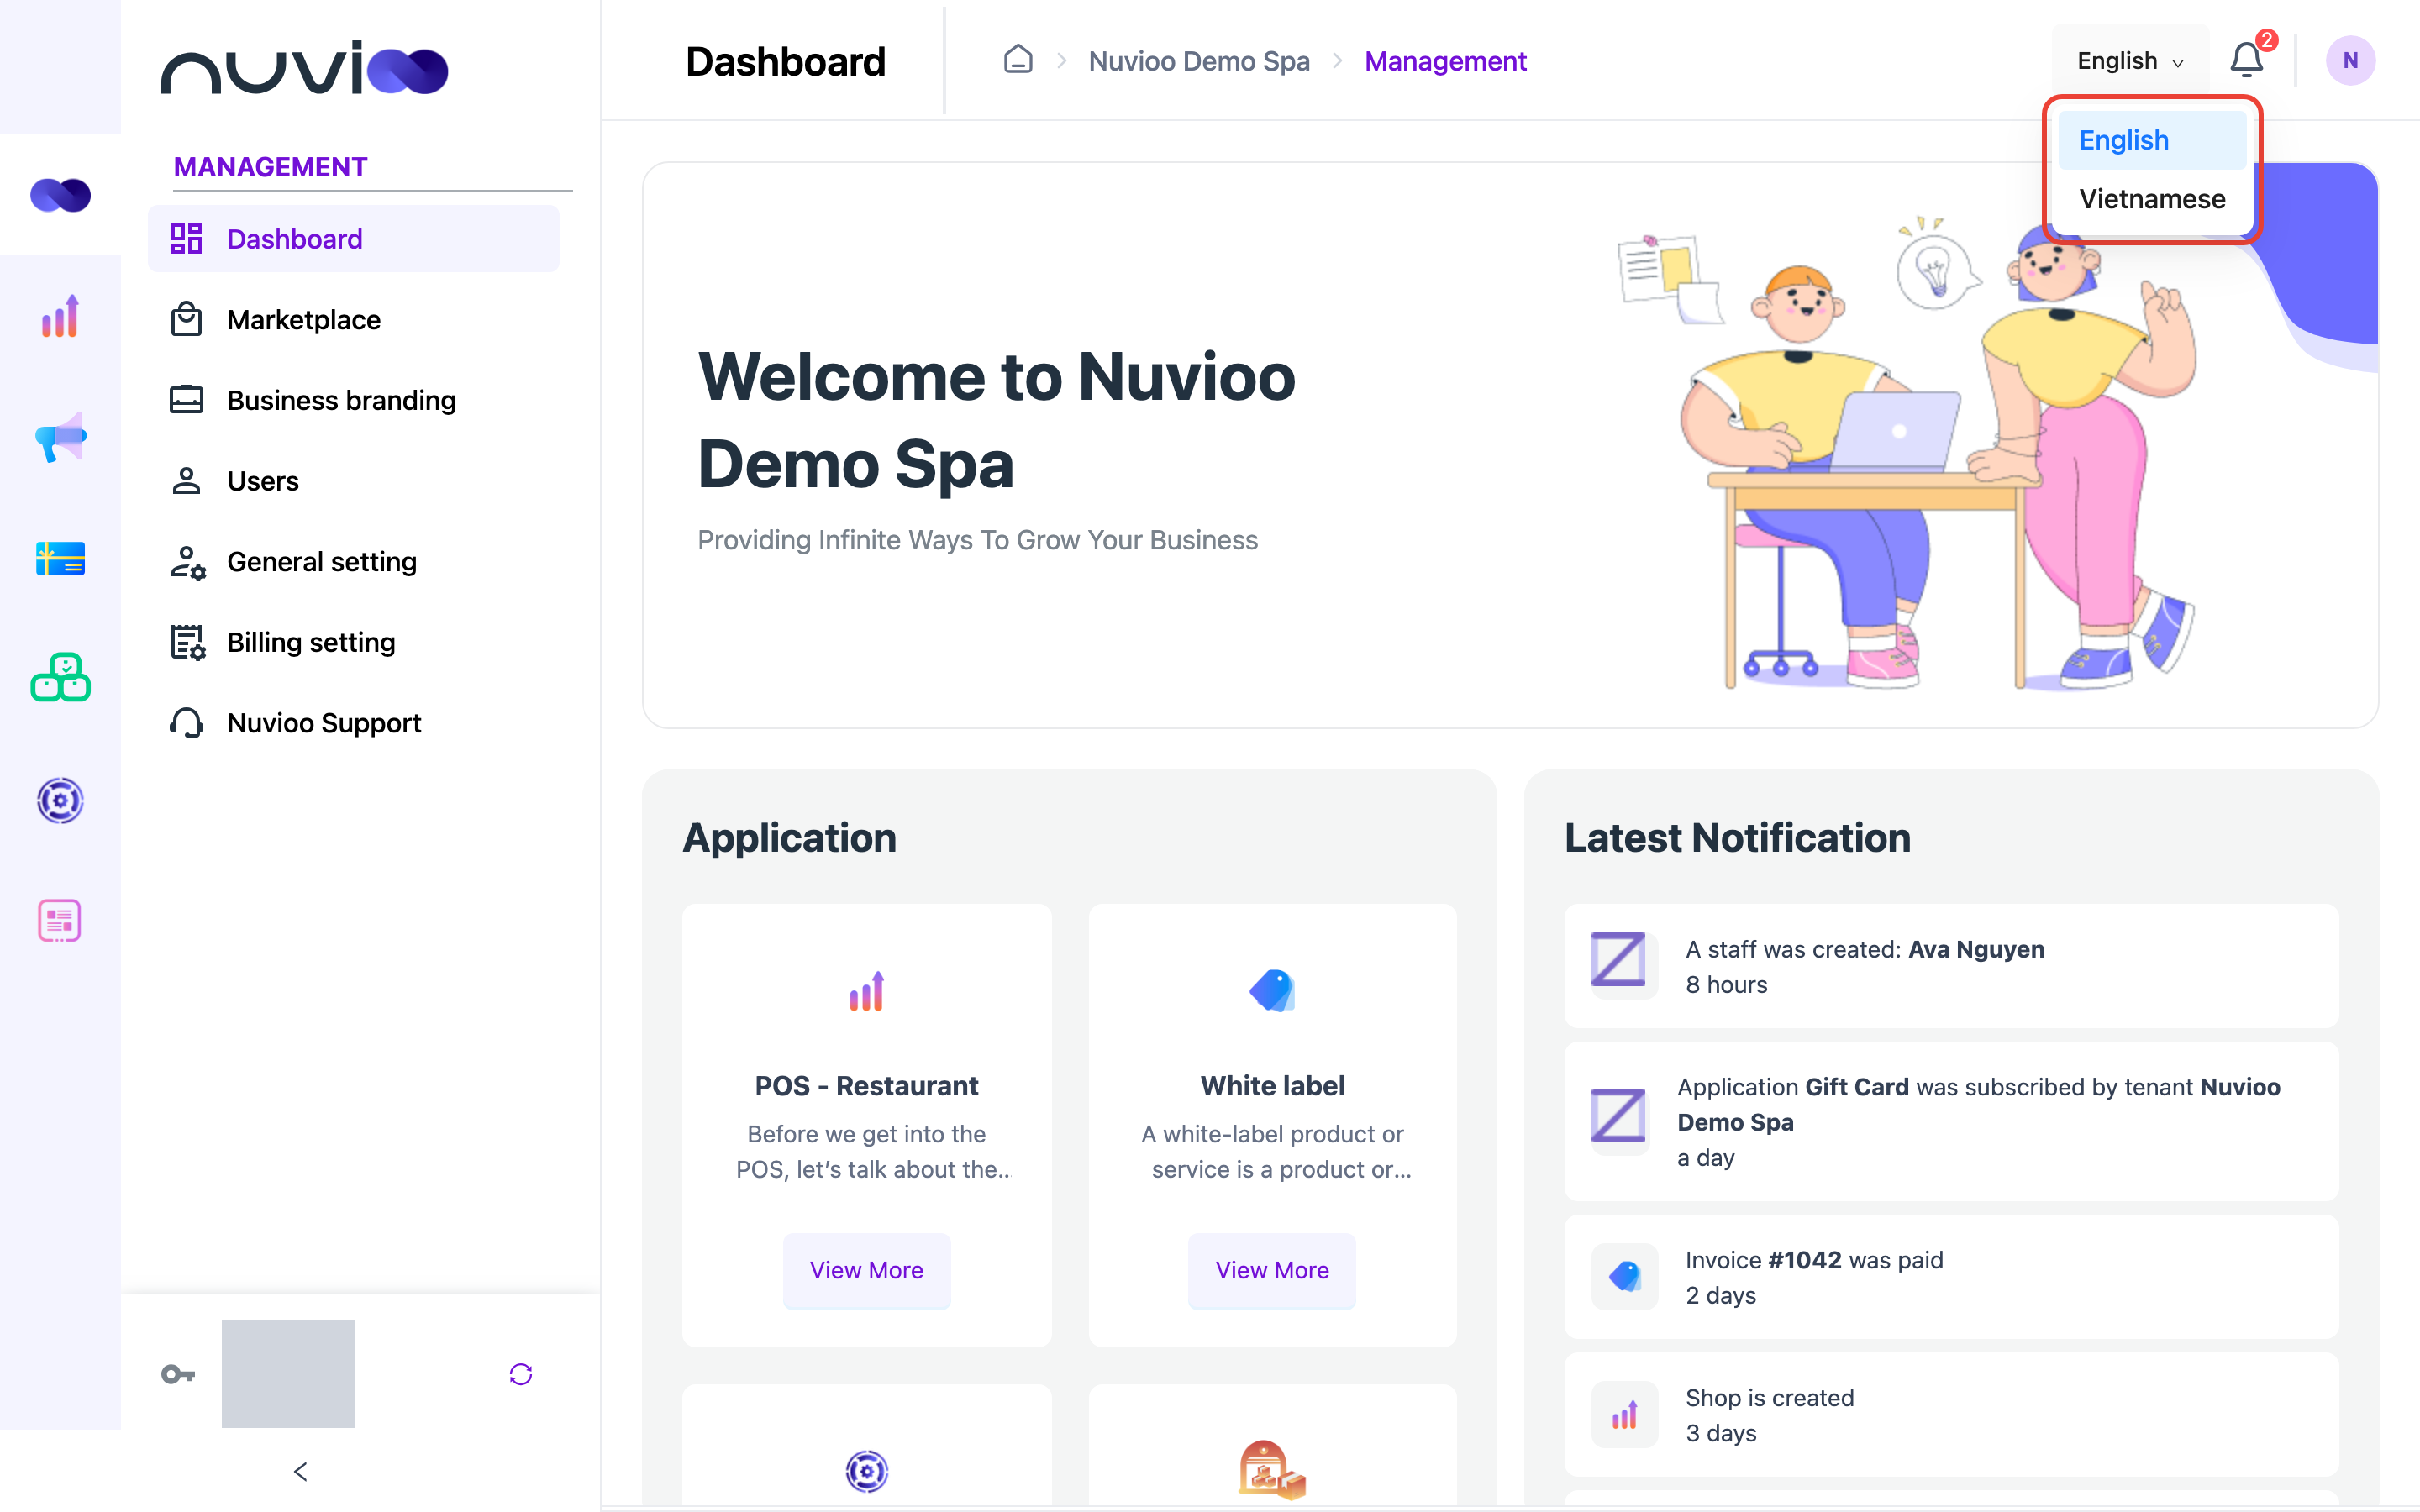2420x1512 pixels.
Task: Open the megaphone marketing app icon
Action: click(60, 437)
